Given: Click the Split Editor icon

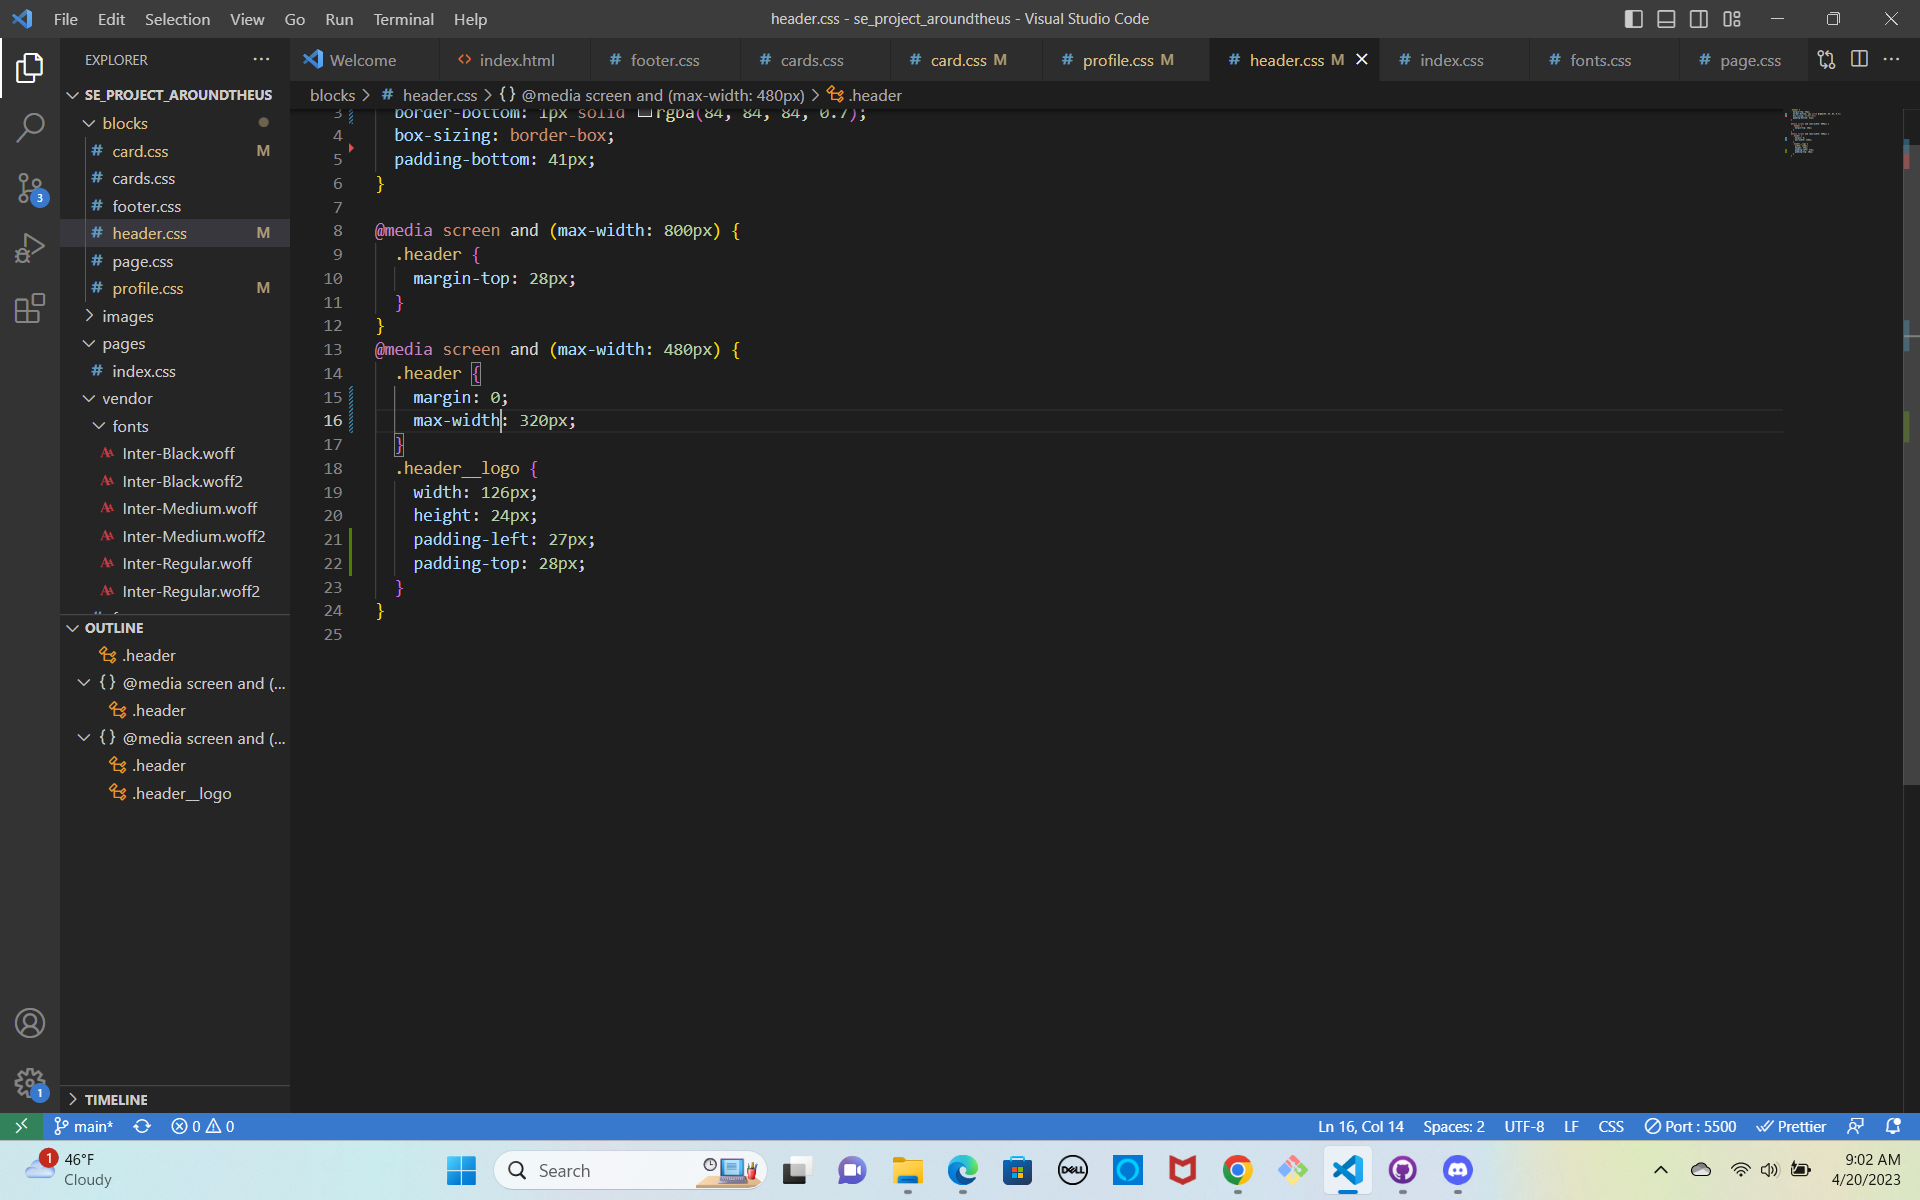Looking at the screenshot, I should tap(1859, 59).
